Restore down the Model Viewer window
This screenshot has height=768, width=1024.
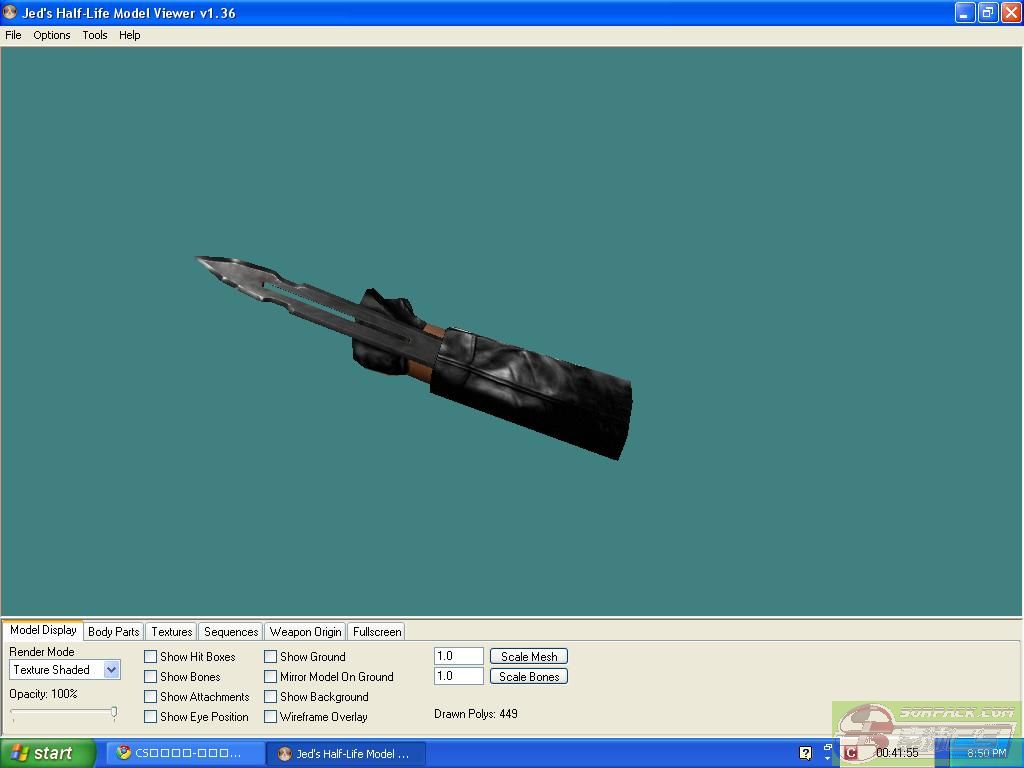pos(987,12)
